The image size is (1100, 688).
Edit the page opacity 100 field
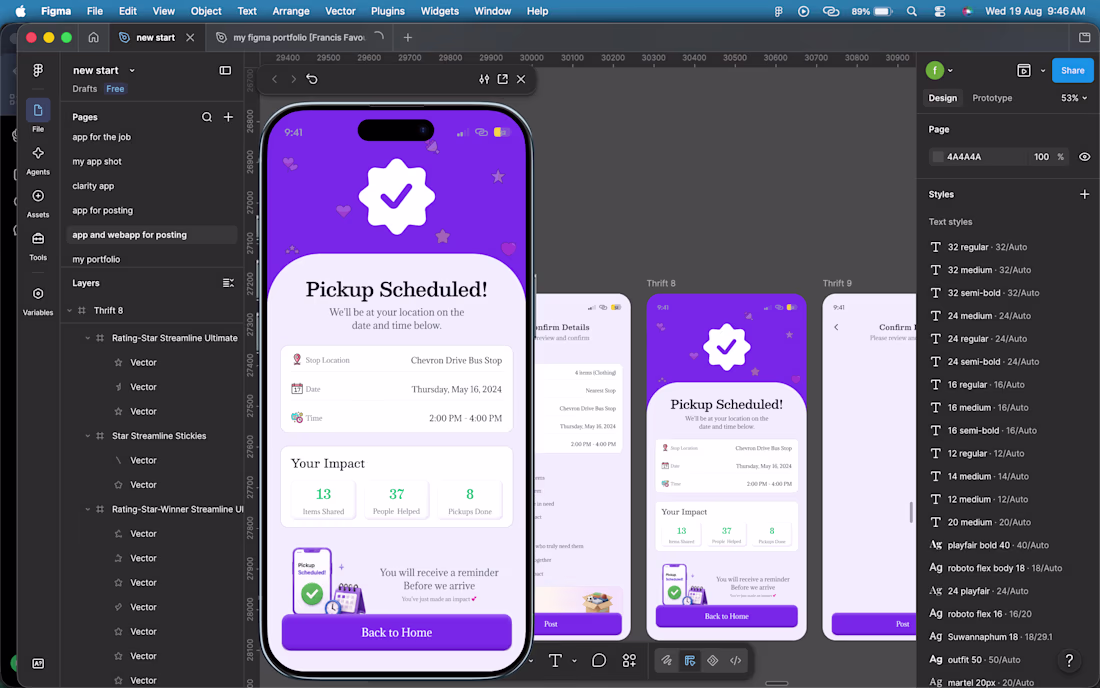(x=1041, y=157)
